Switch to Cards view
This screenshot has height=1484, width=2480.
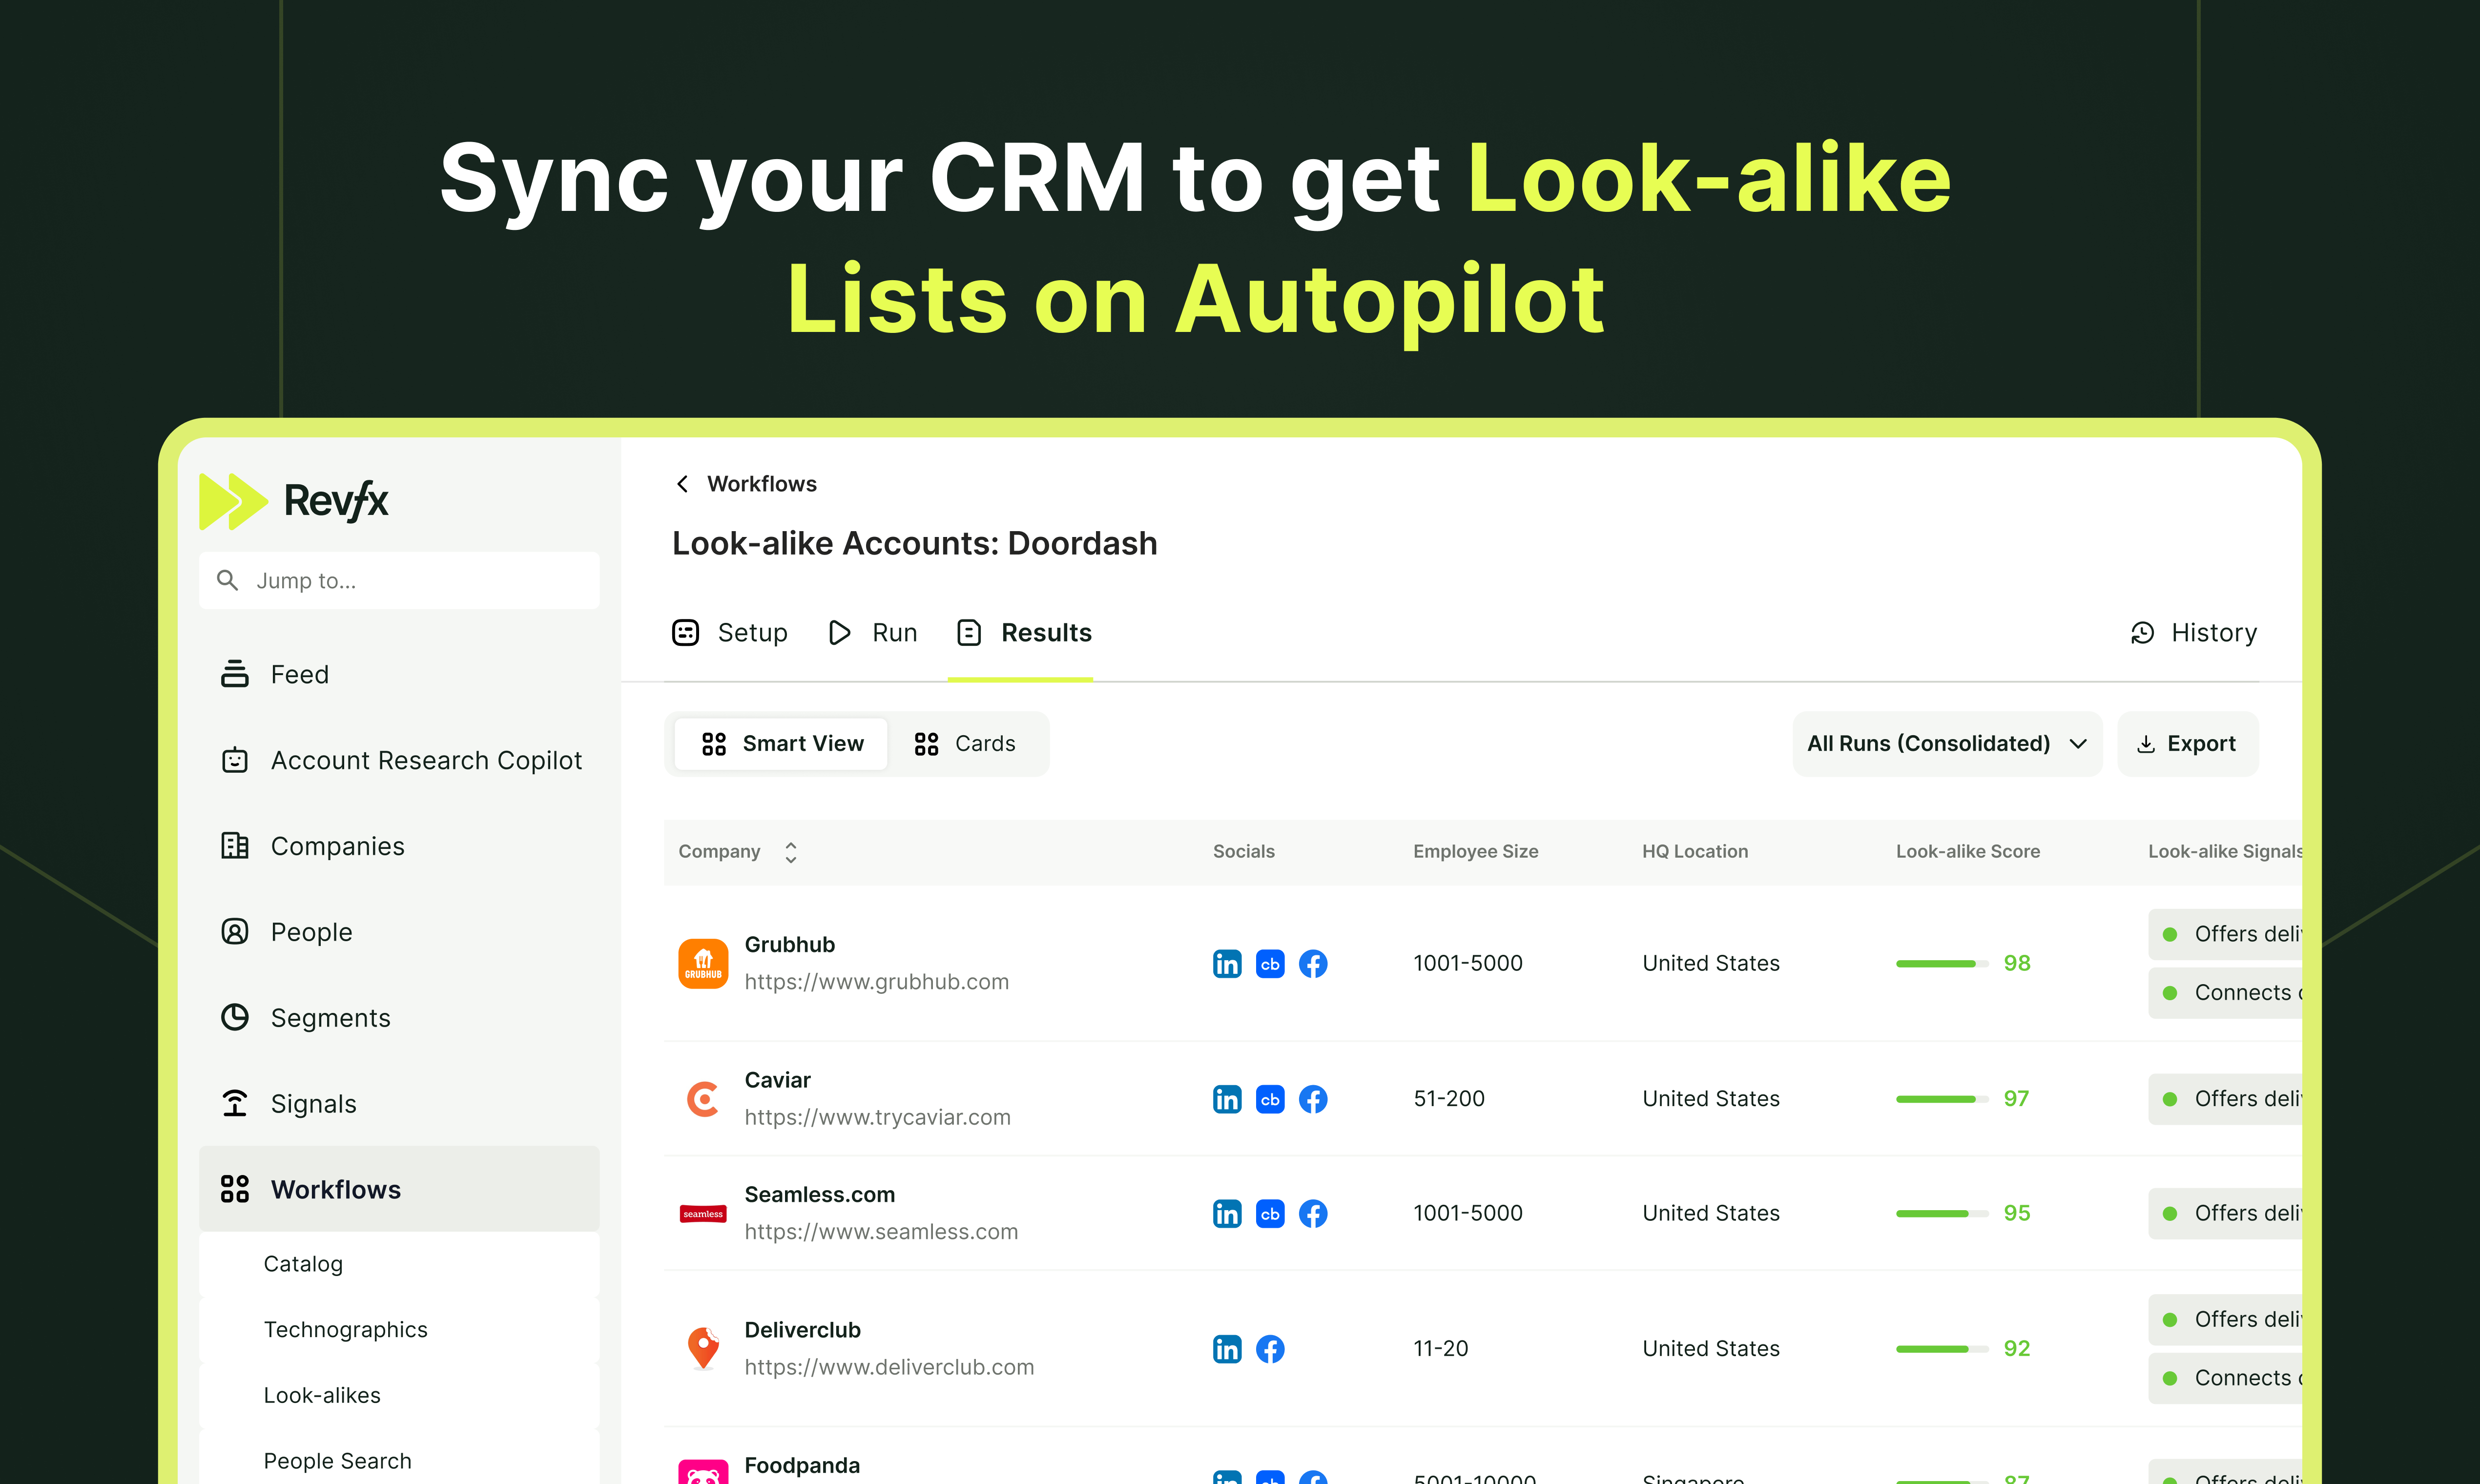point(965,744)
